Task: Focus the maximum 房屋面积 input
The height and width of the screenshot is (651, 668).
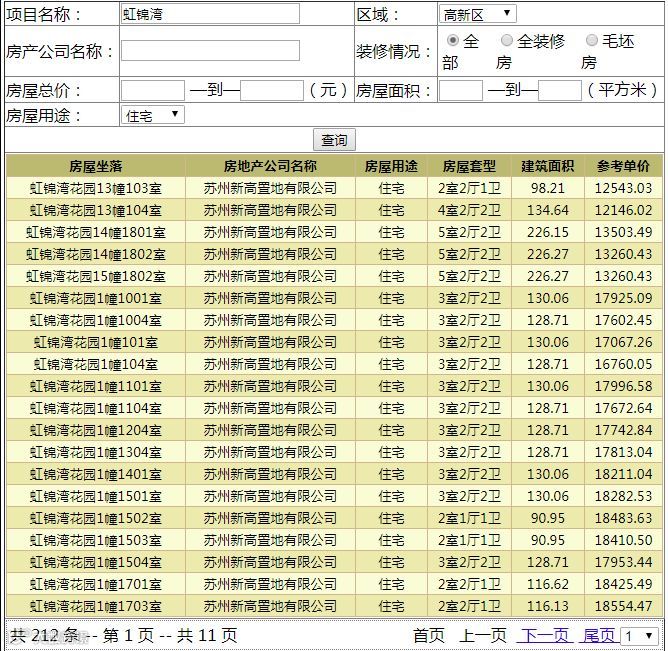Action: tap(560, 90)
